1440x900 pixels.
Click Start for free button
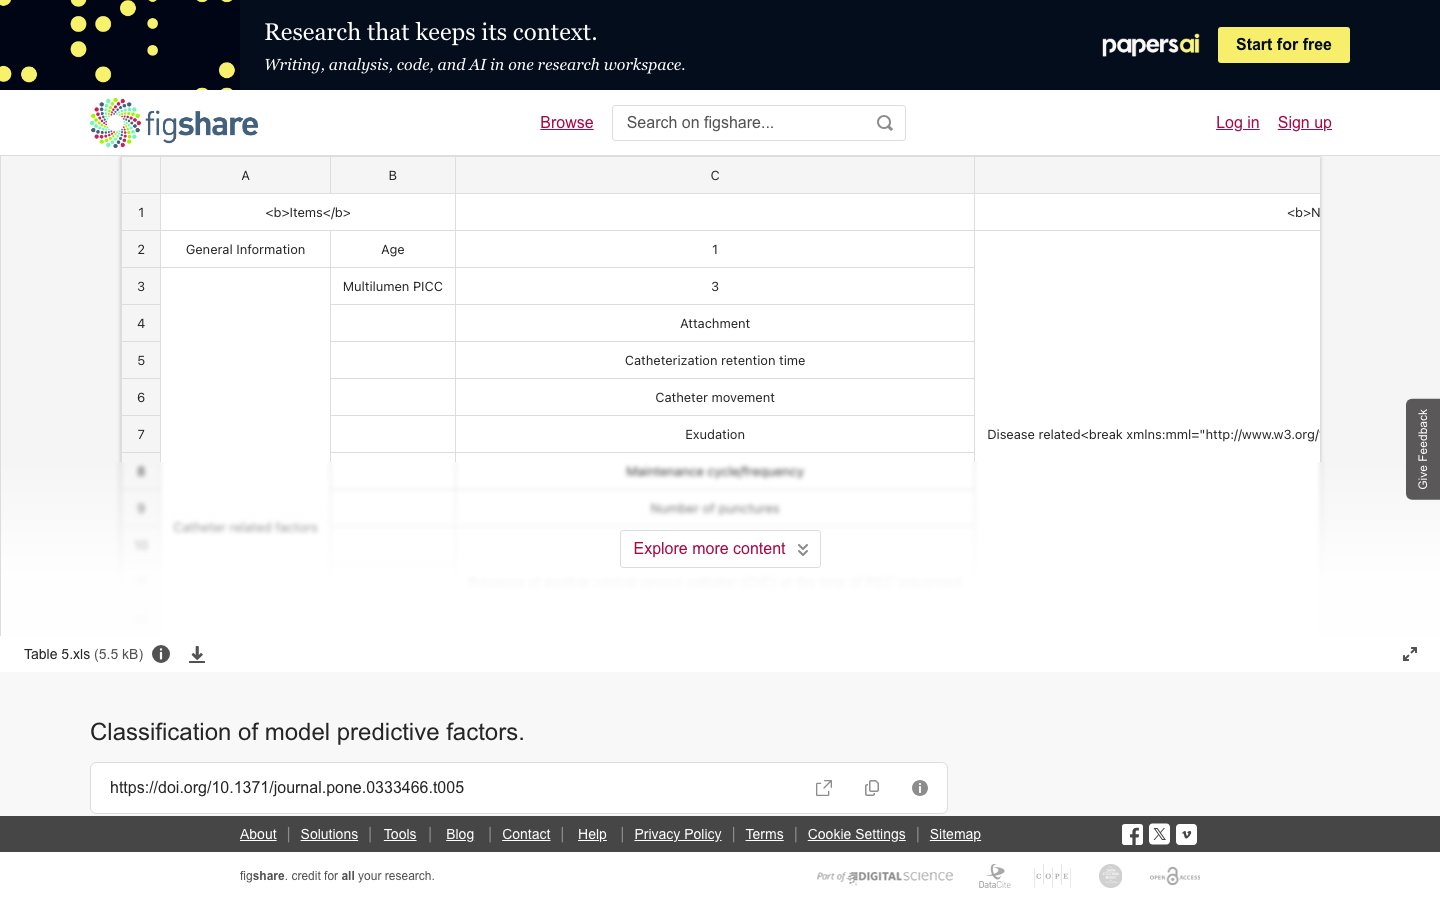click(1283, 45)
